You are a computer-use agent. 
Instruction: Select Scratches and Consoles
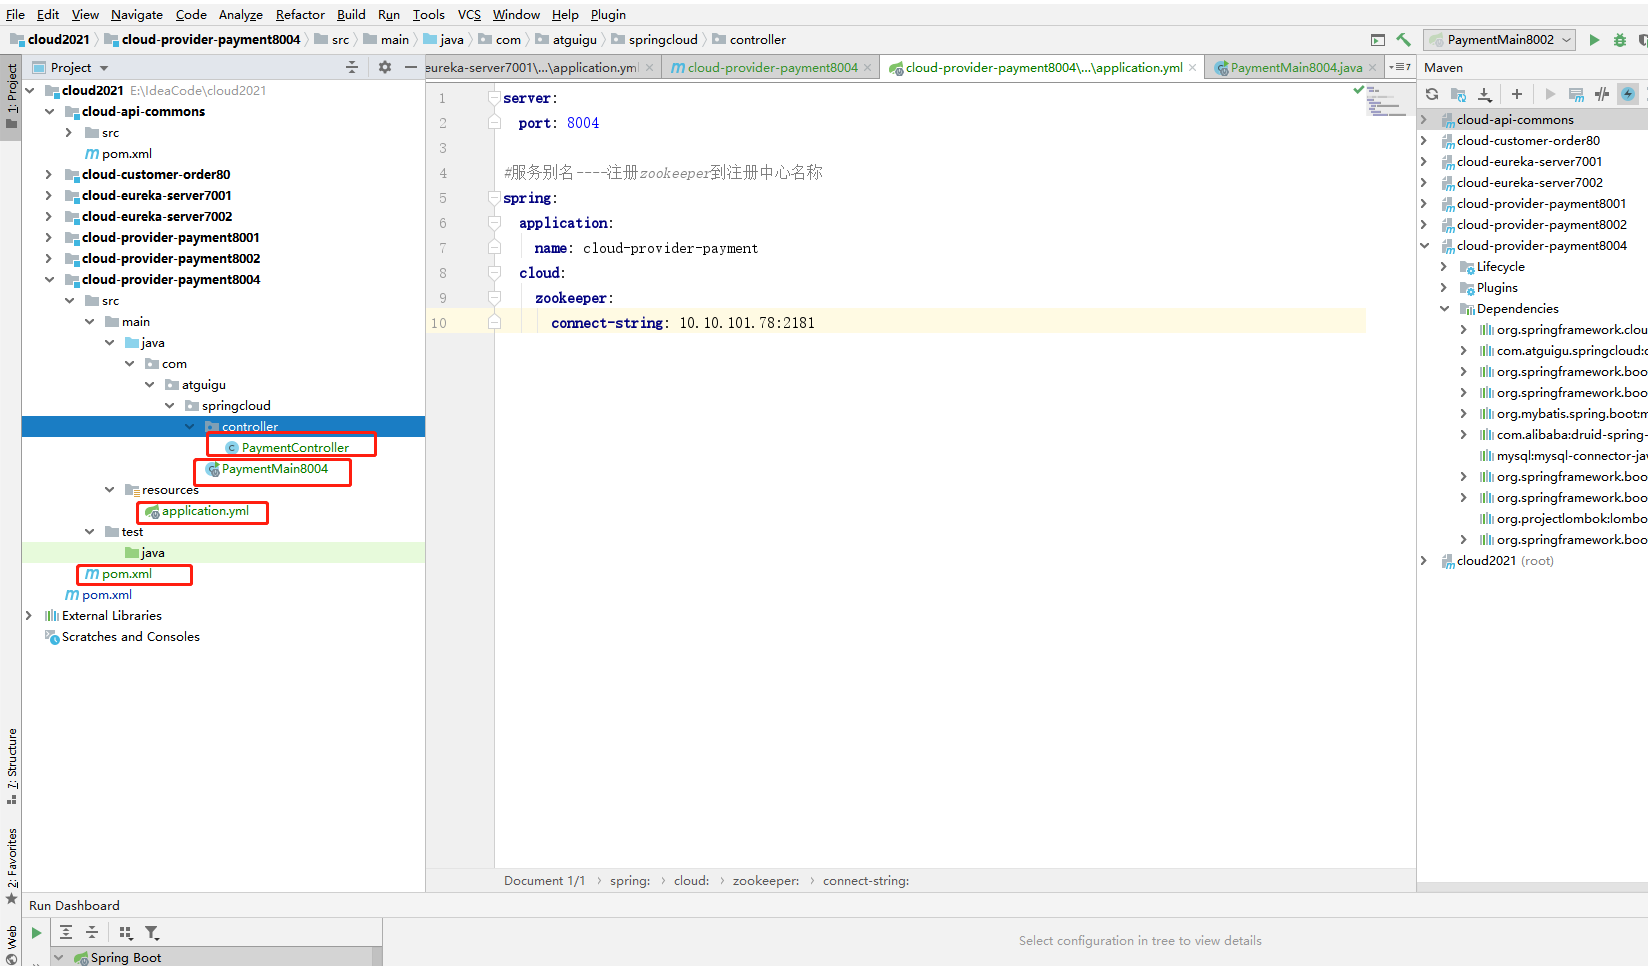point(130,636)
